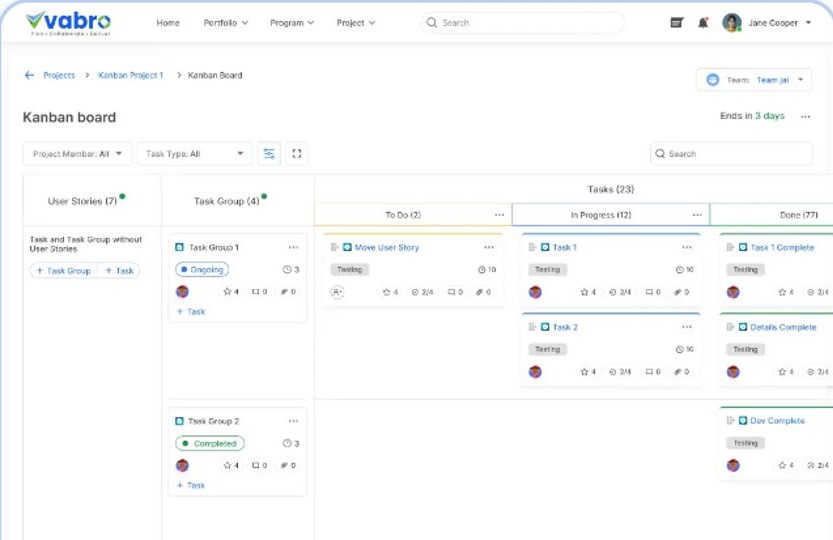833x540 pixels.
Task: Open the Move User Story task link
Action: (386, 247)
